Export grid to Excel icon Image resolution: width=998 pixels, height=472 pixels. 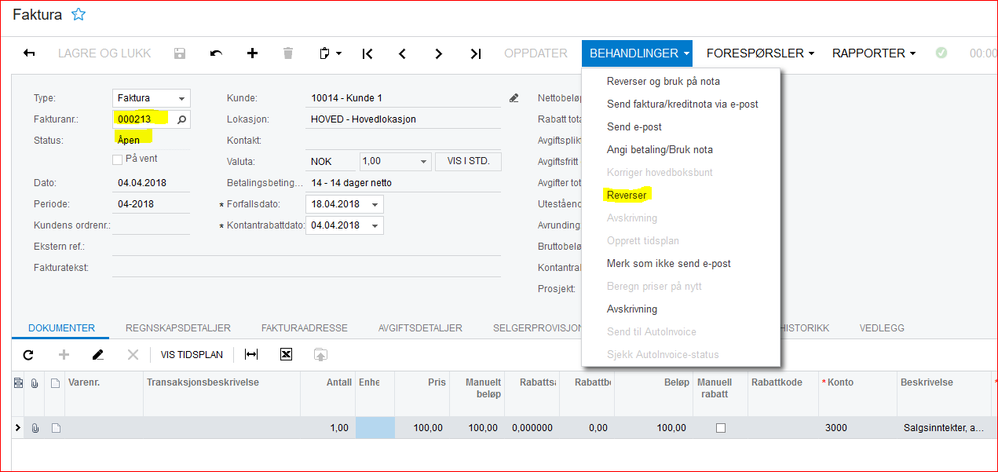click(x=286, y=355)
